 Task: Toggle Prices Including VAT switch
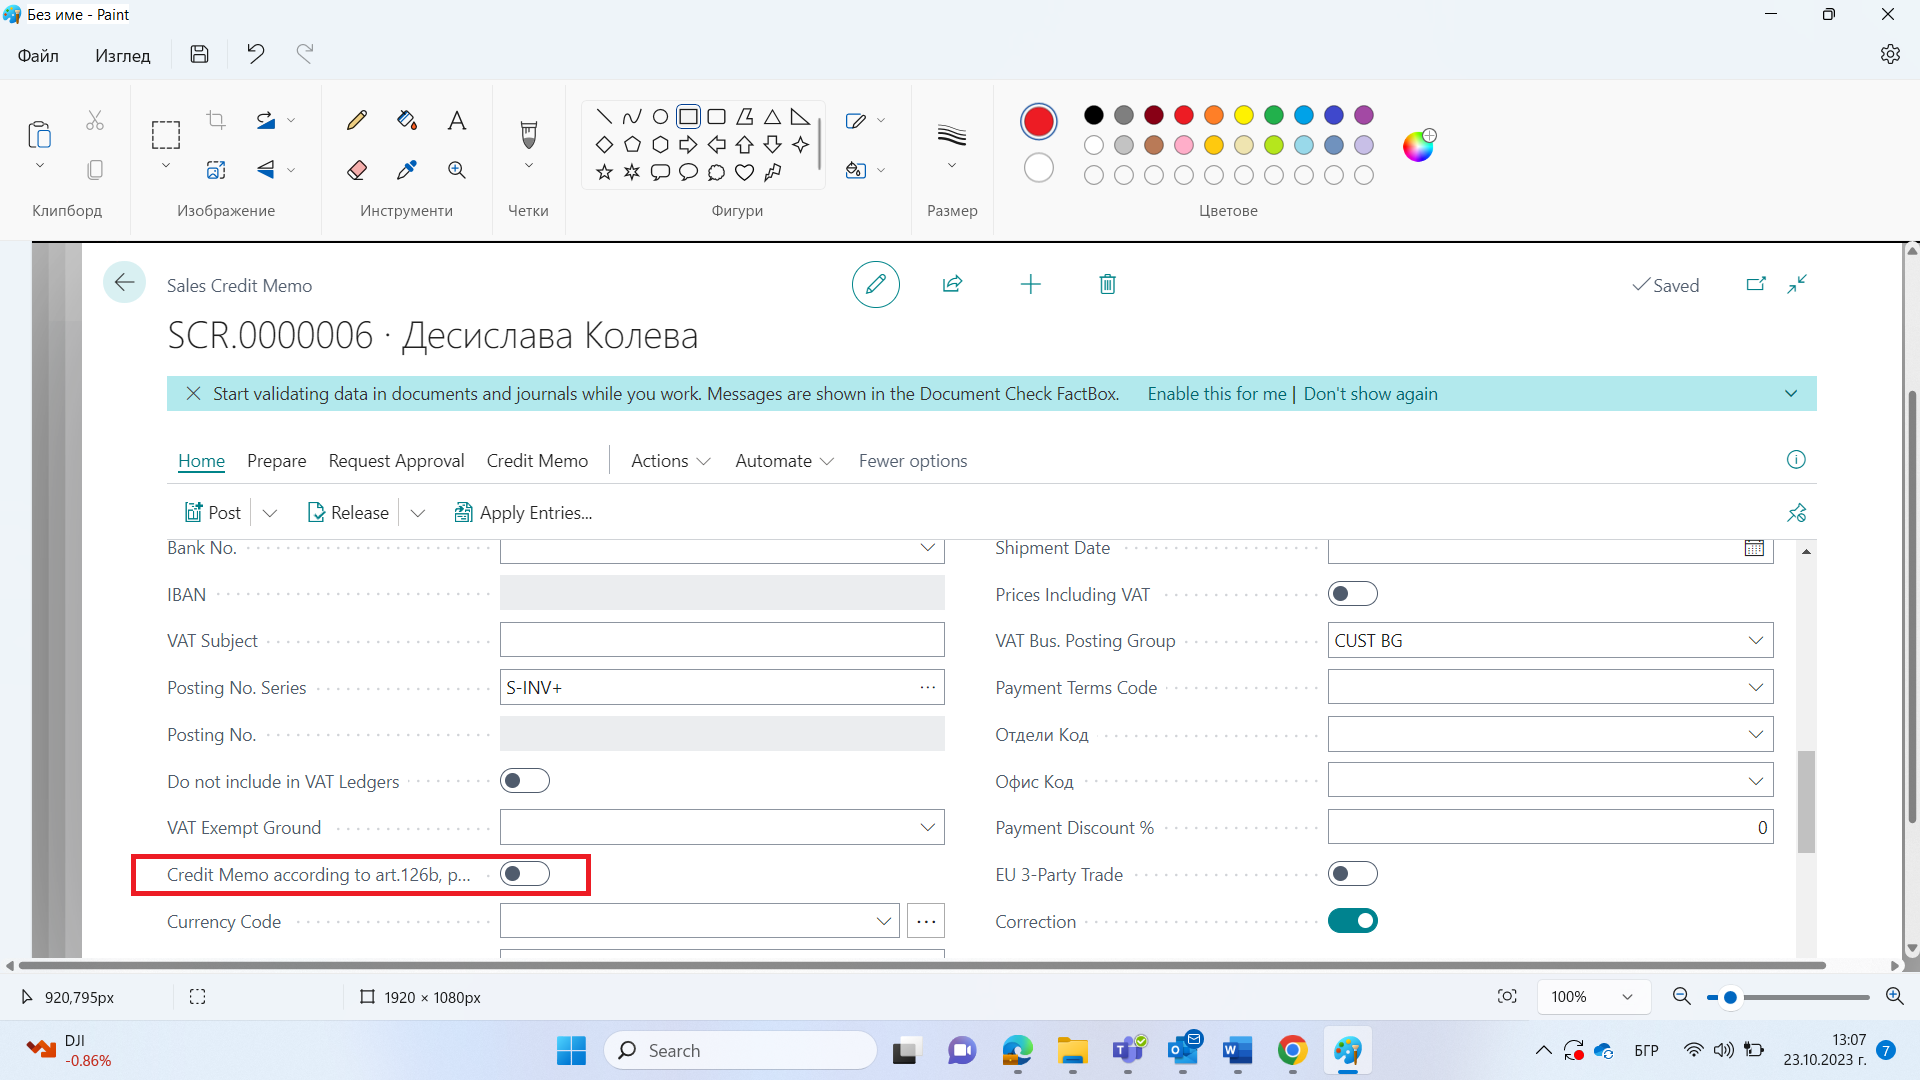(x=1352, y=593)
